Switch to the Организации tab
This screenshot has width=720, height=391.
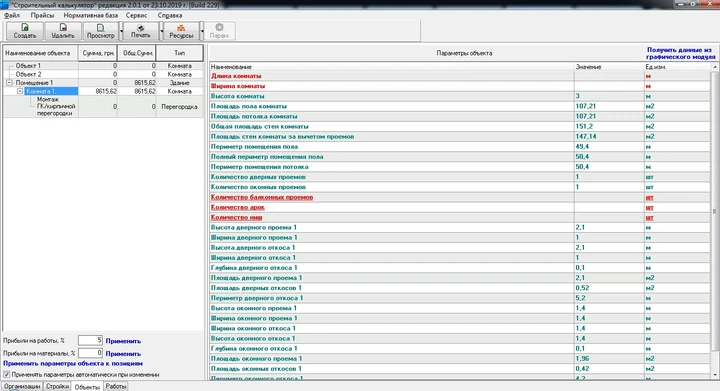(x=22, y=386)
